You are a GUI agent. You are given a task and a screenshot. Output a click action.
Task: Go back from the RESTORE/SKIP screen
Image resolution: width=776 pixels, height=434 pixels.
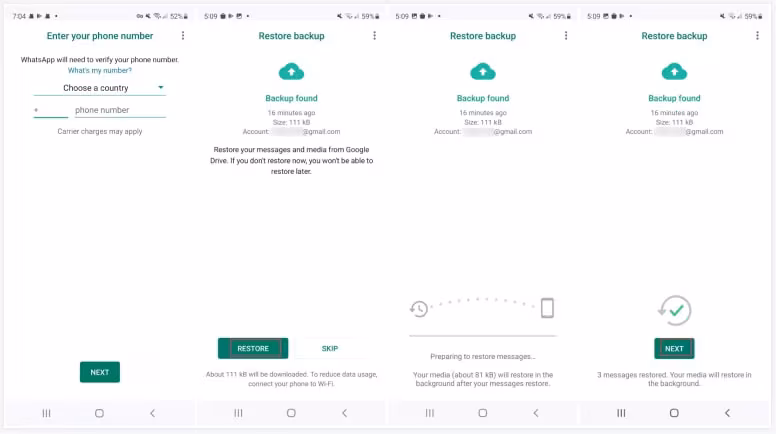(x=344, y=413)
